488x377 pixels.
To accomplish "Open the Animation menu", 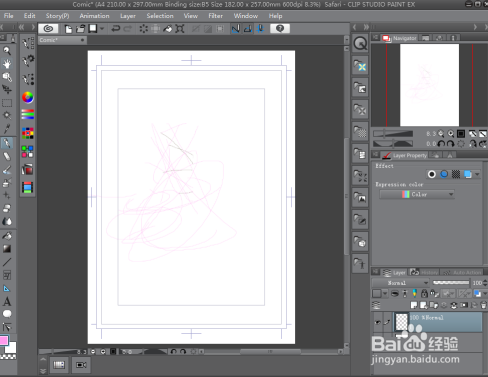I will point(94,16).
